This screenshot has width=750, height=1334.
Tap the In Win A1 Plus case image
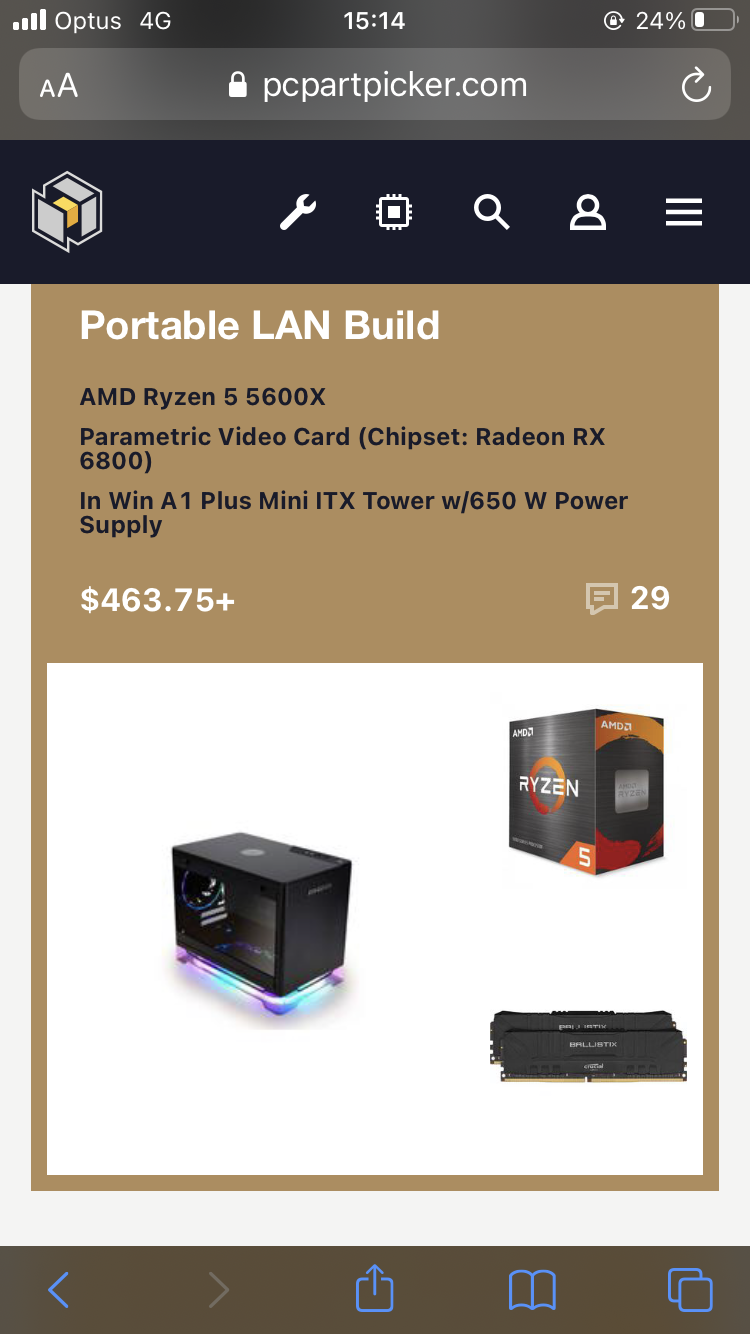(x=261, y=927)
